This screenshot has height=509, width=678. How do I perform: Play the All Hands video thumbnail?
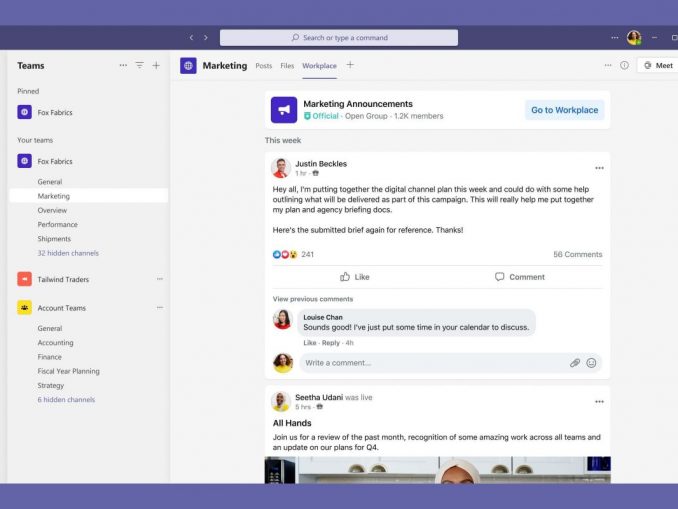pyautogui.click(x=438, y=470)
